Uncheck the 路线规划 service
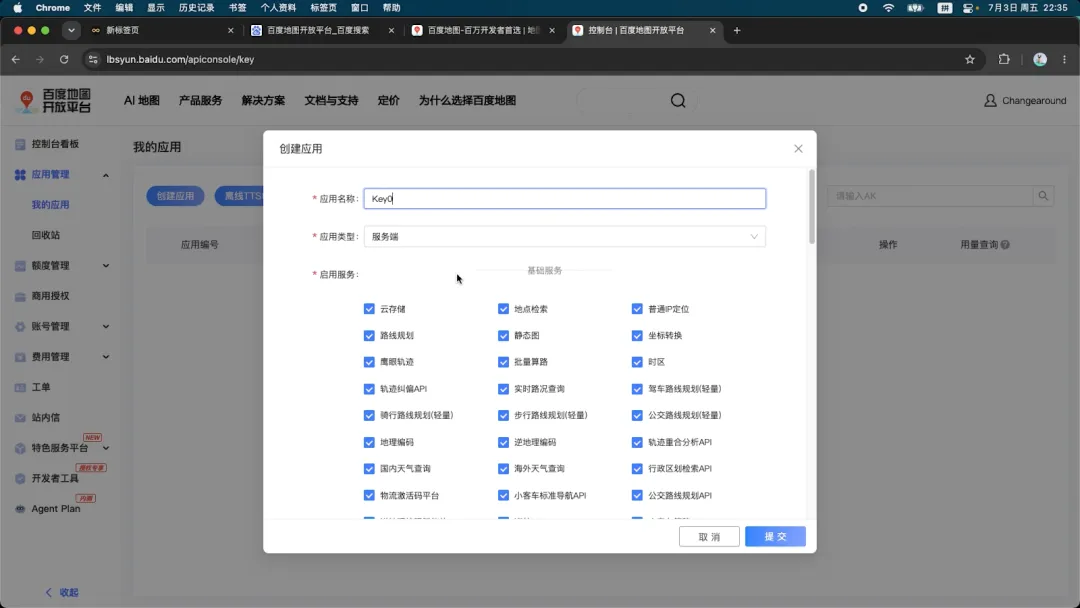 pyautogui.click(x=369, y=335)
